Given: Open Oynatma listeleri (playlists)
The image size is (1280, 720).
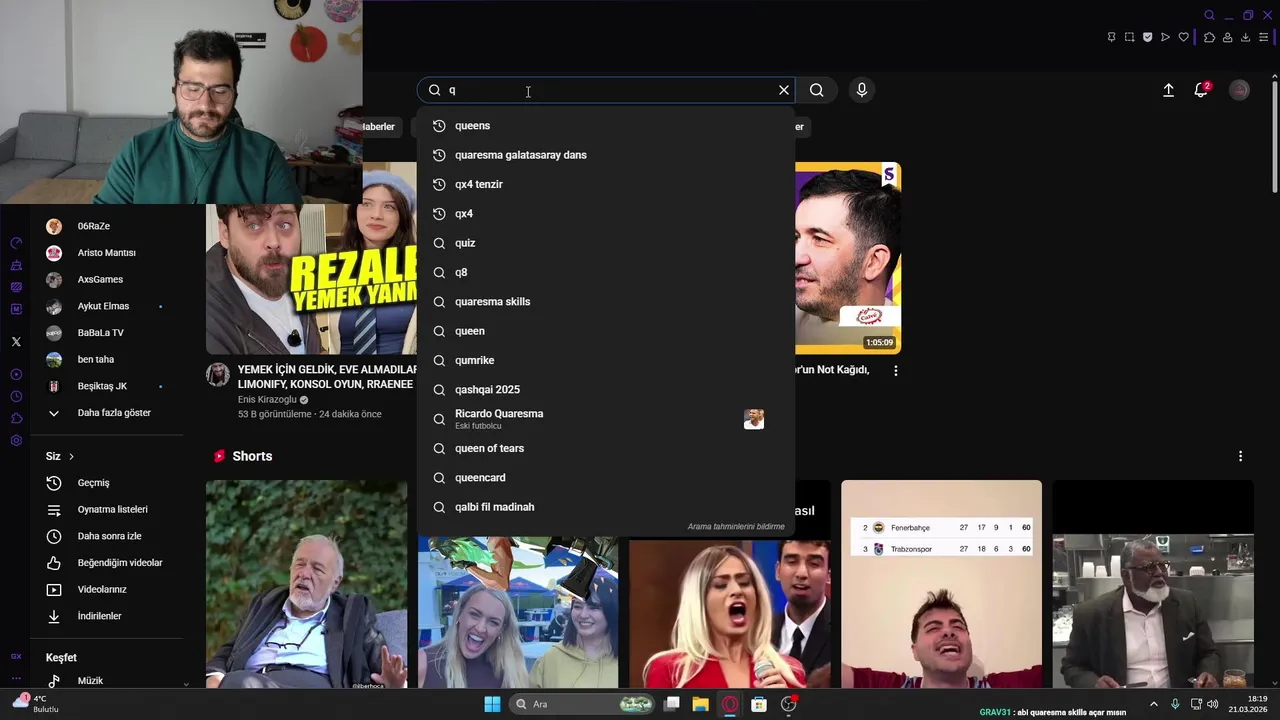Looking at the screenshot, I should coord(112,510).
